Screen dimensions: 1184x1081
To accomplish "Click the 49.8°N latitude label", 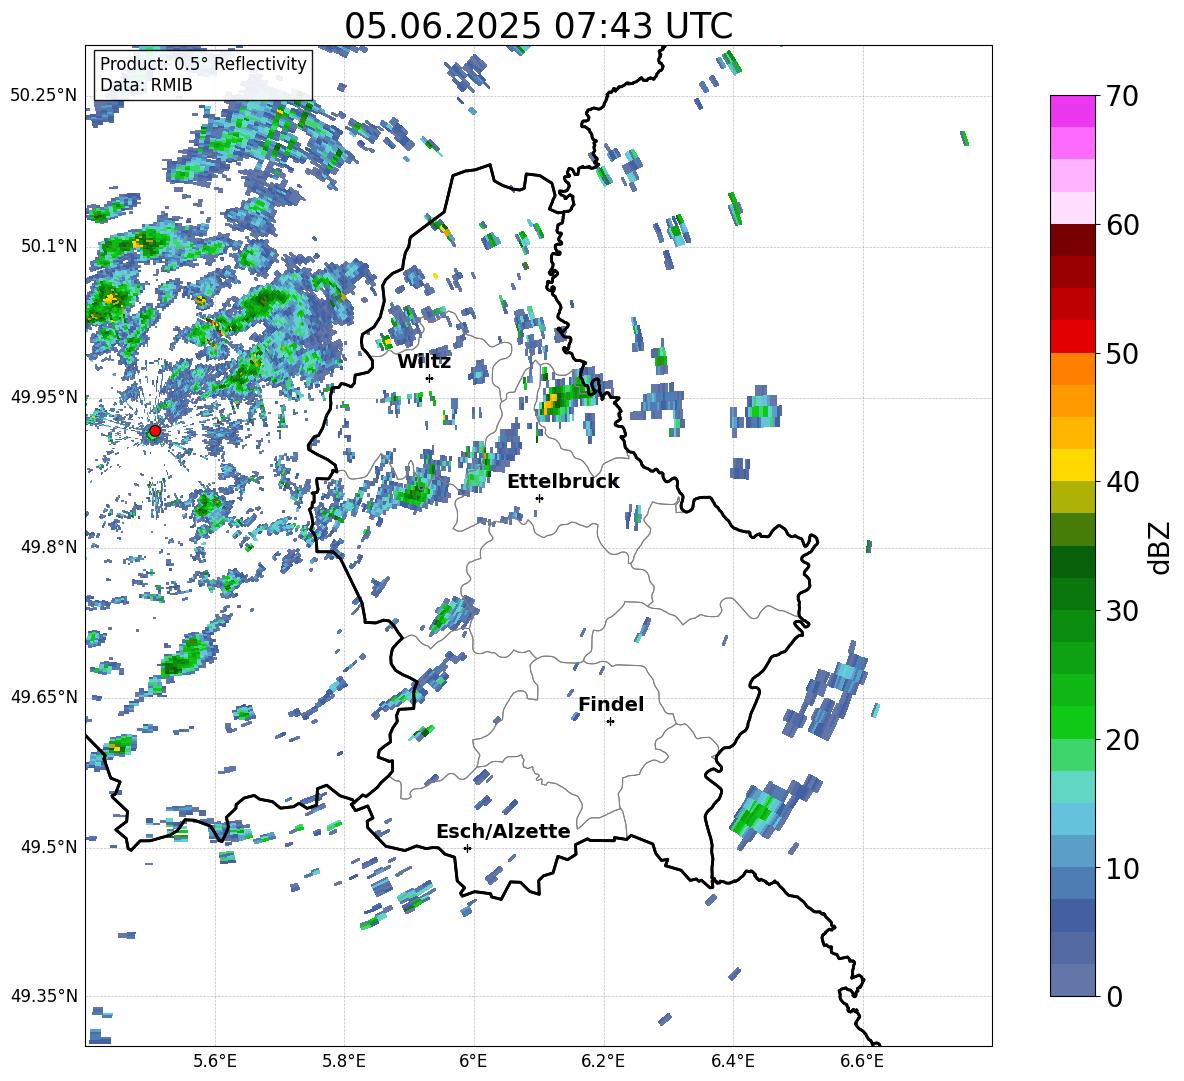I will [x=49, y=547].
